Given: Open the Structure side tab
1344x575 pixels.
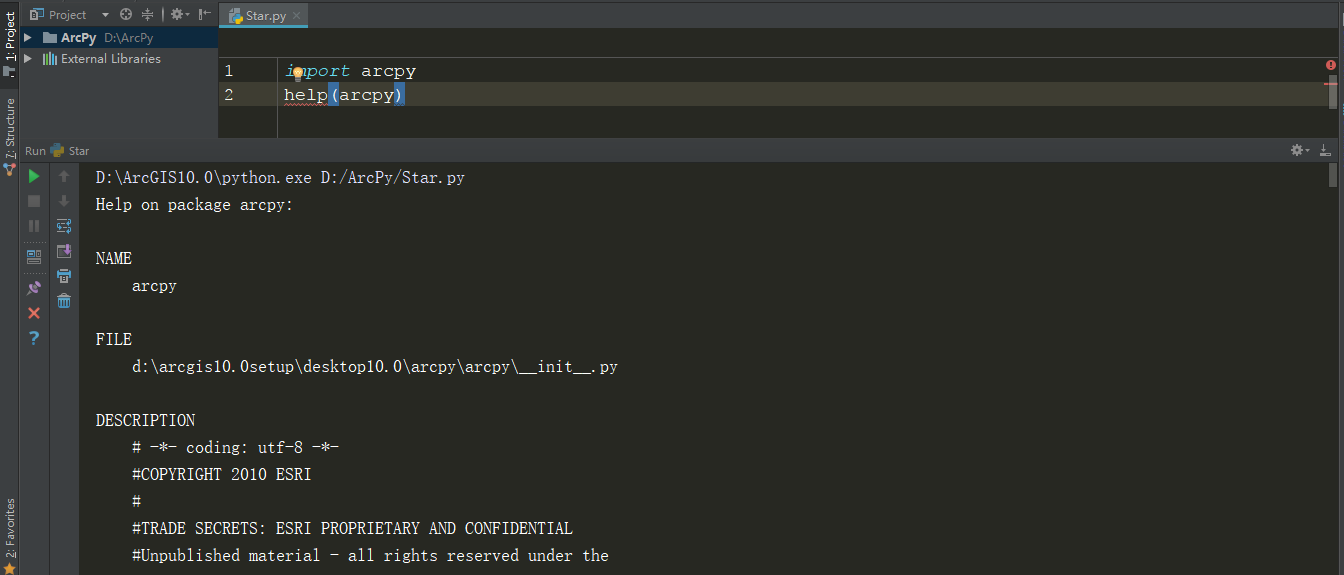Looking at the screenshot, I should [x=10, y=127].
